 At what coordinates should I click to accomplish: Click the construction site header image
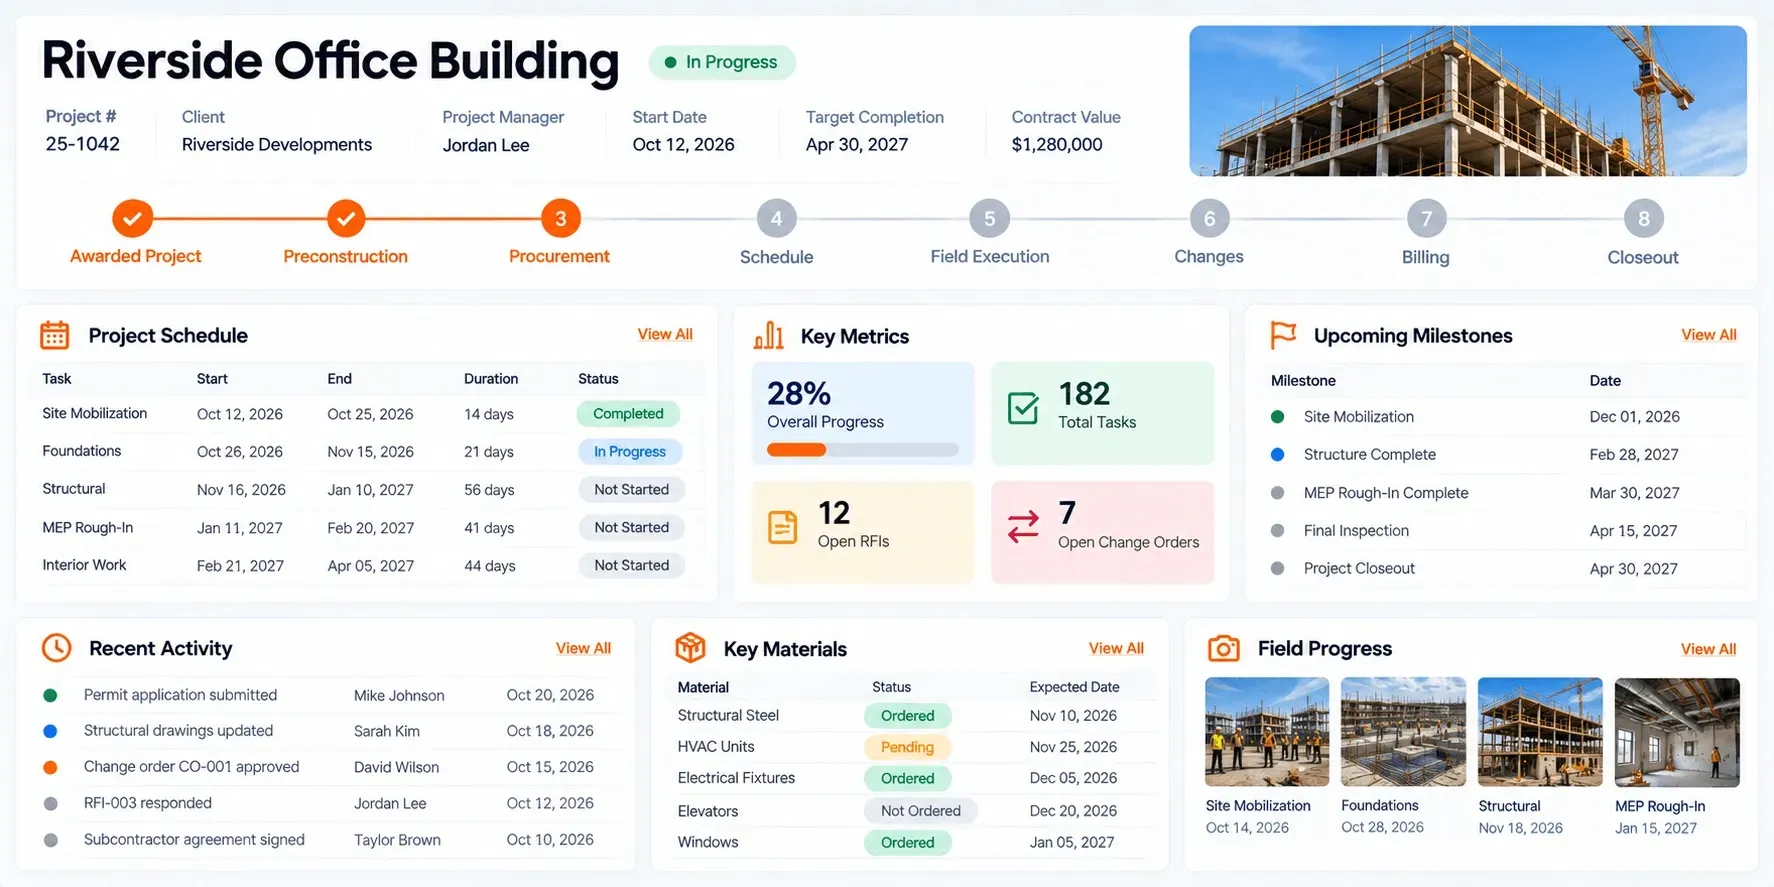click(1468, 101)
